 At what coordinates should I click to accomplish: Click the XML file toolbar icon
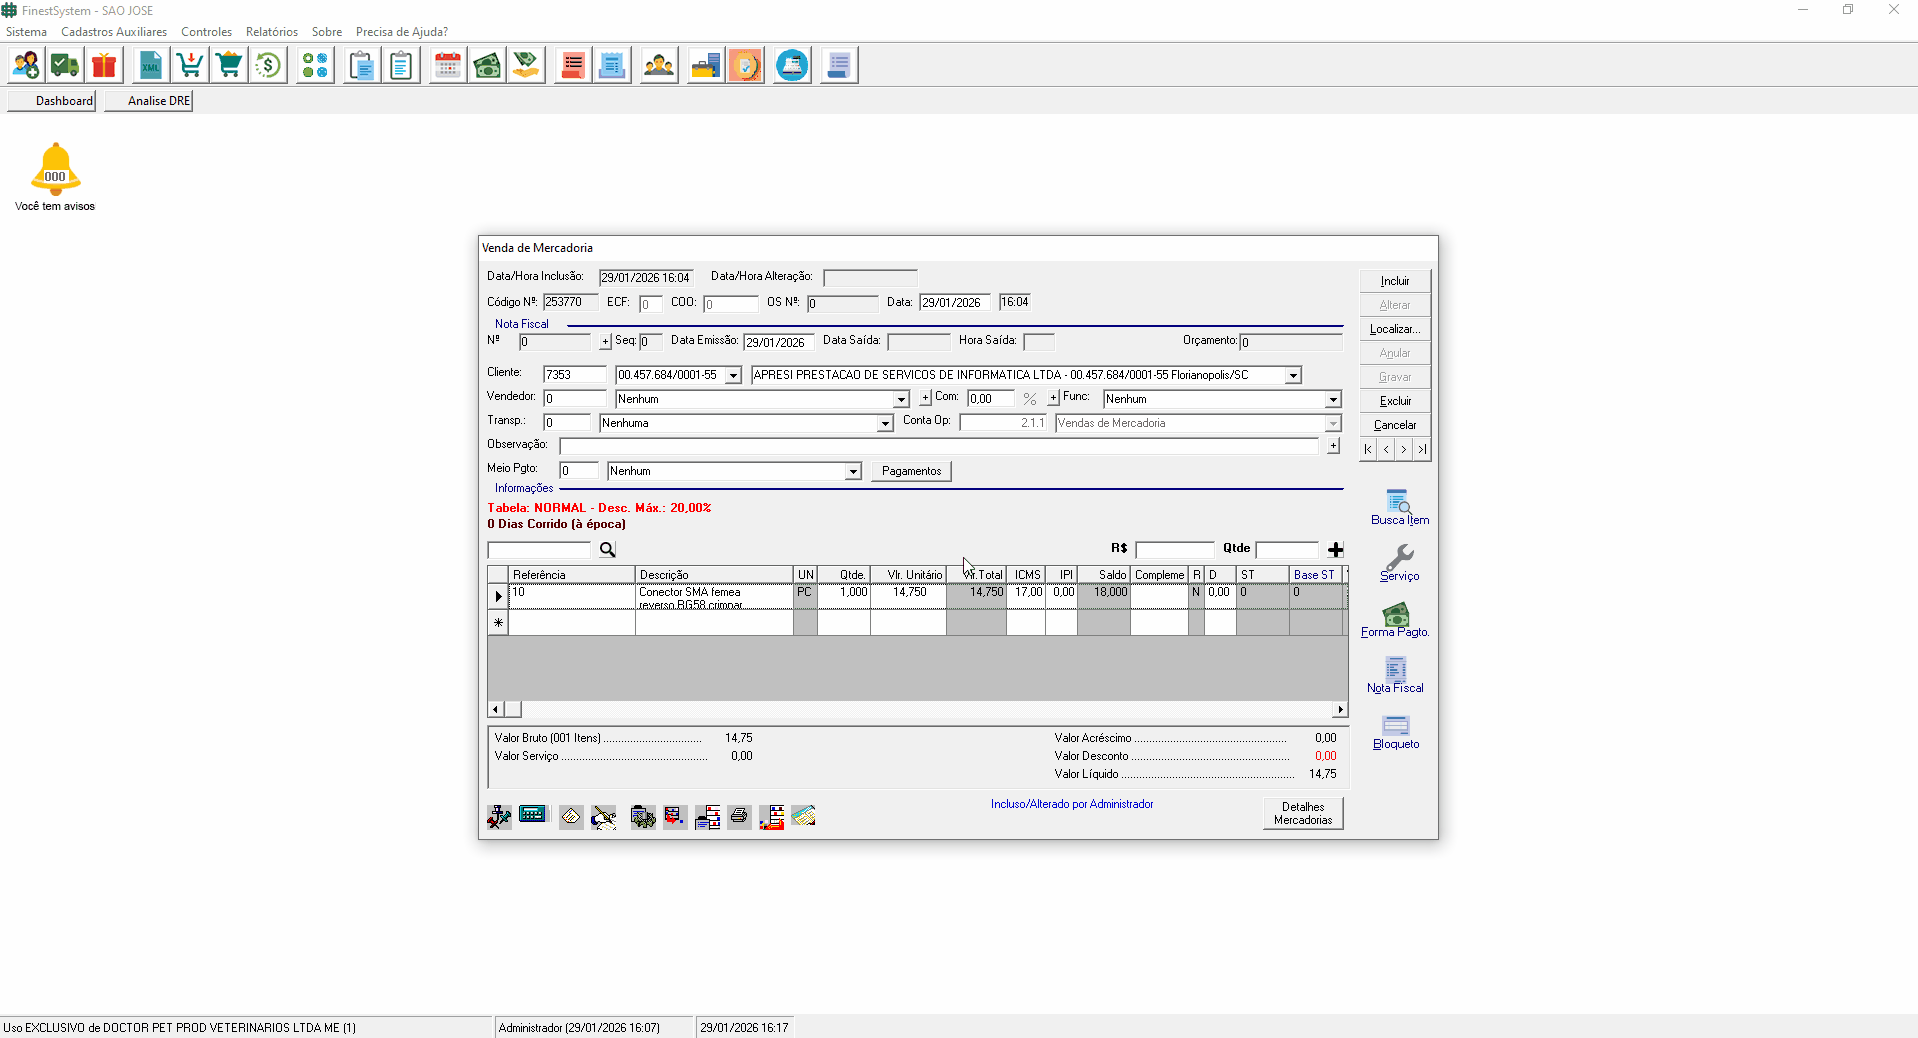(150, 66)
